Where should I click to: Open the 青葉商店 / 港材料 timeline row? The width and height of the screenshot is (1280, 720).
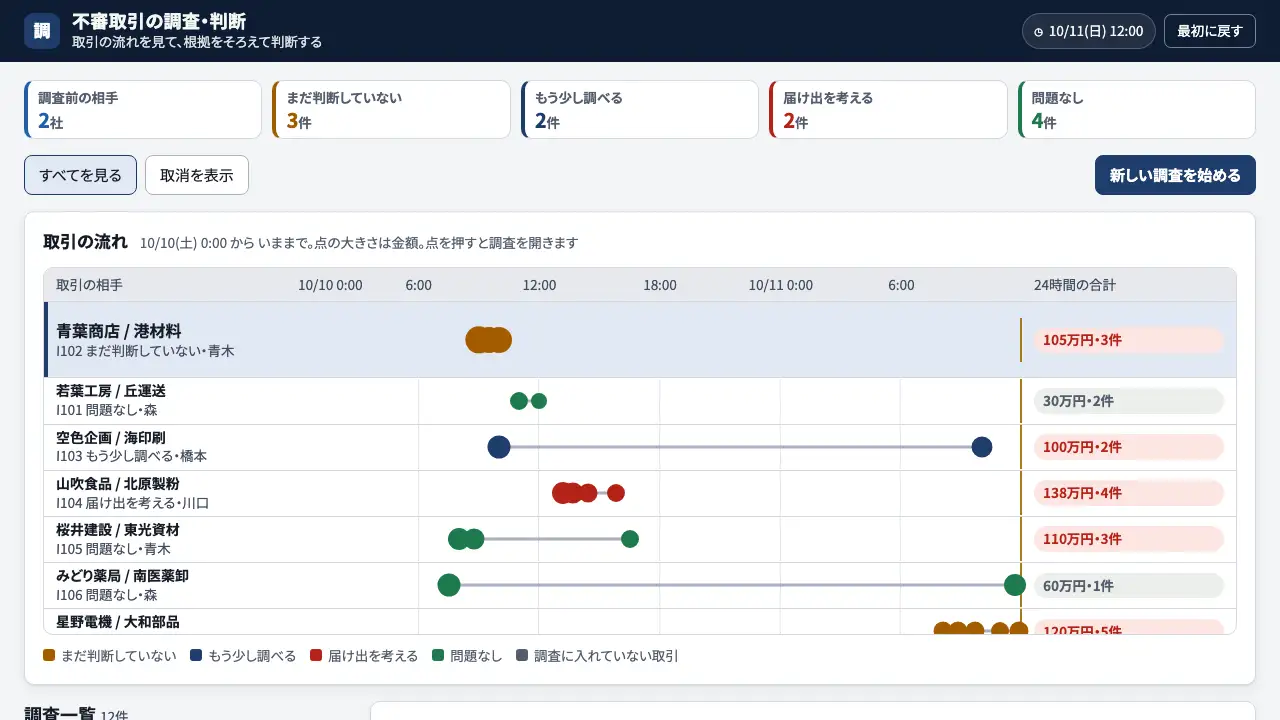[640, 340]
